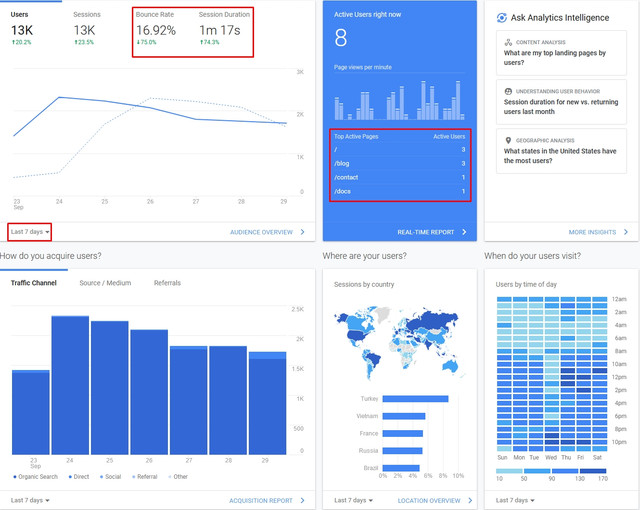640x510 pixels.
Task: Switch to the Traffic Channel tab
Action: tap(33, 283)
